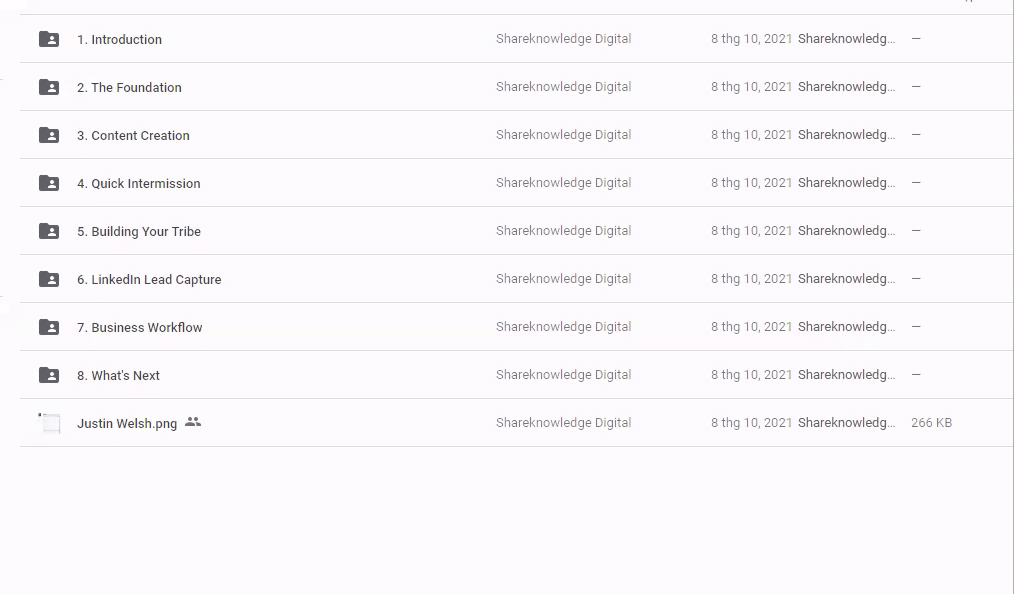Click the folder icon beside 6. LinkedIn Lead Capture

pyautogui.click(x=49, y=279)
